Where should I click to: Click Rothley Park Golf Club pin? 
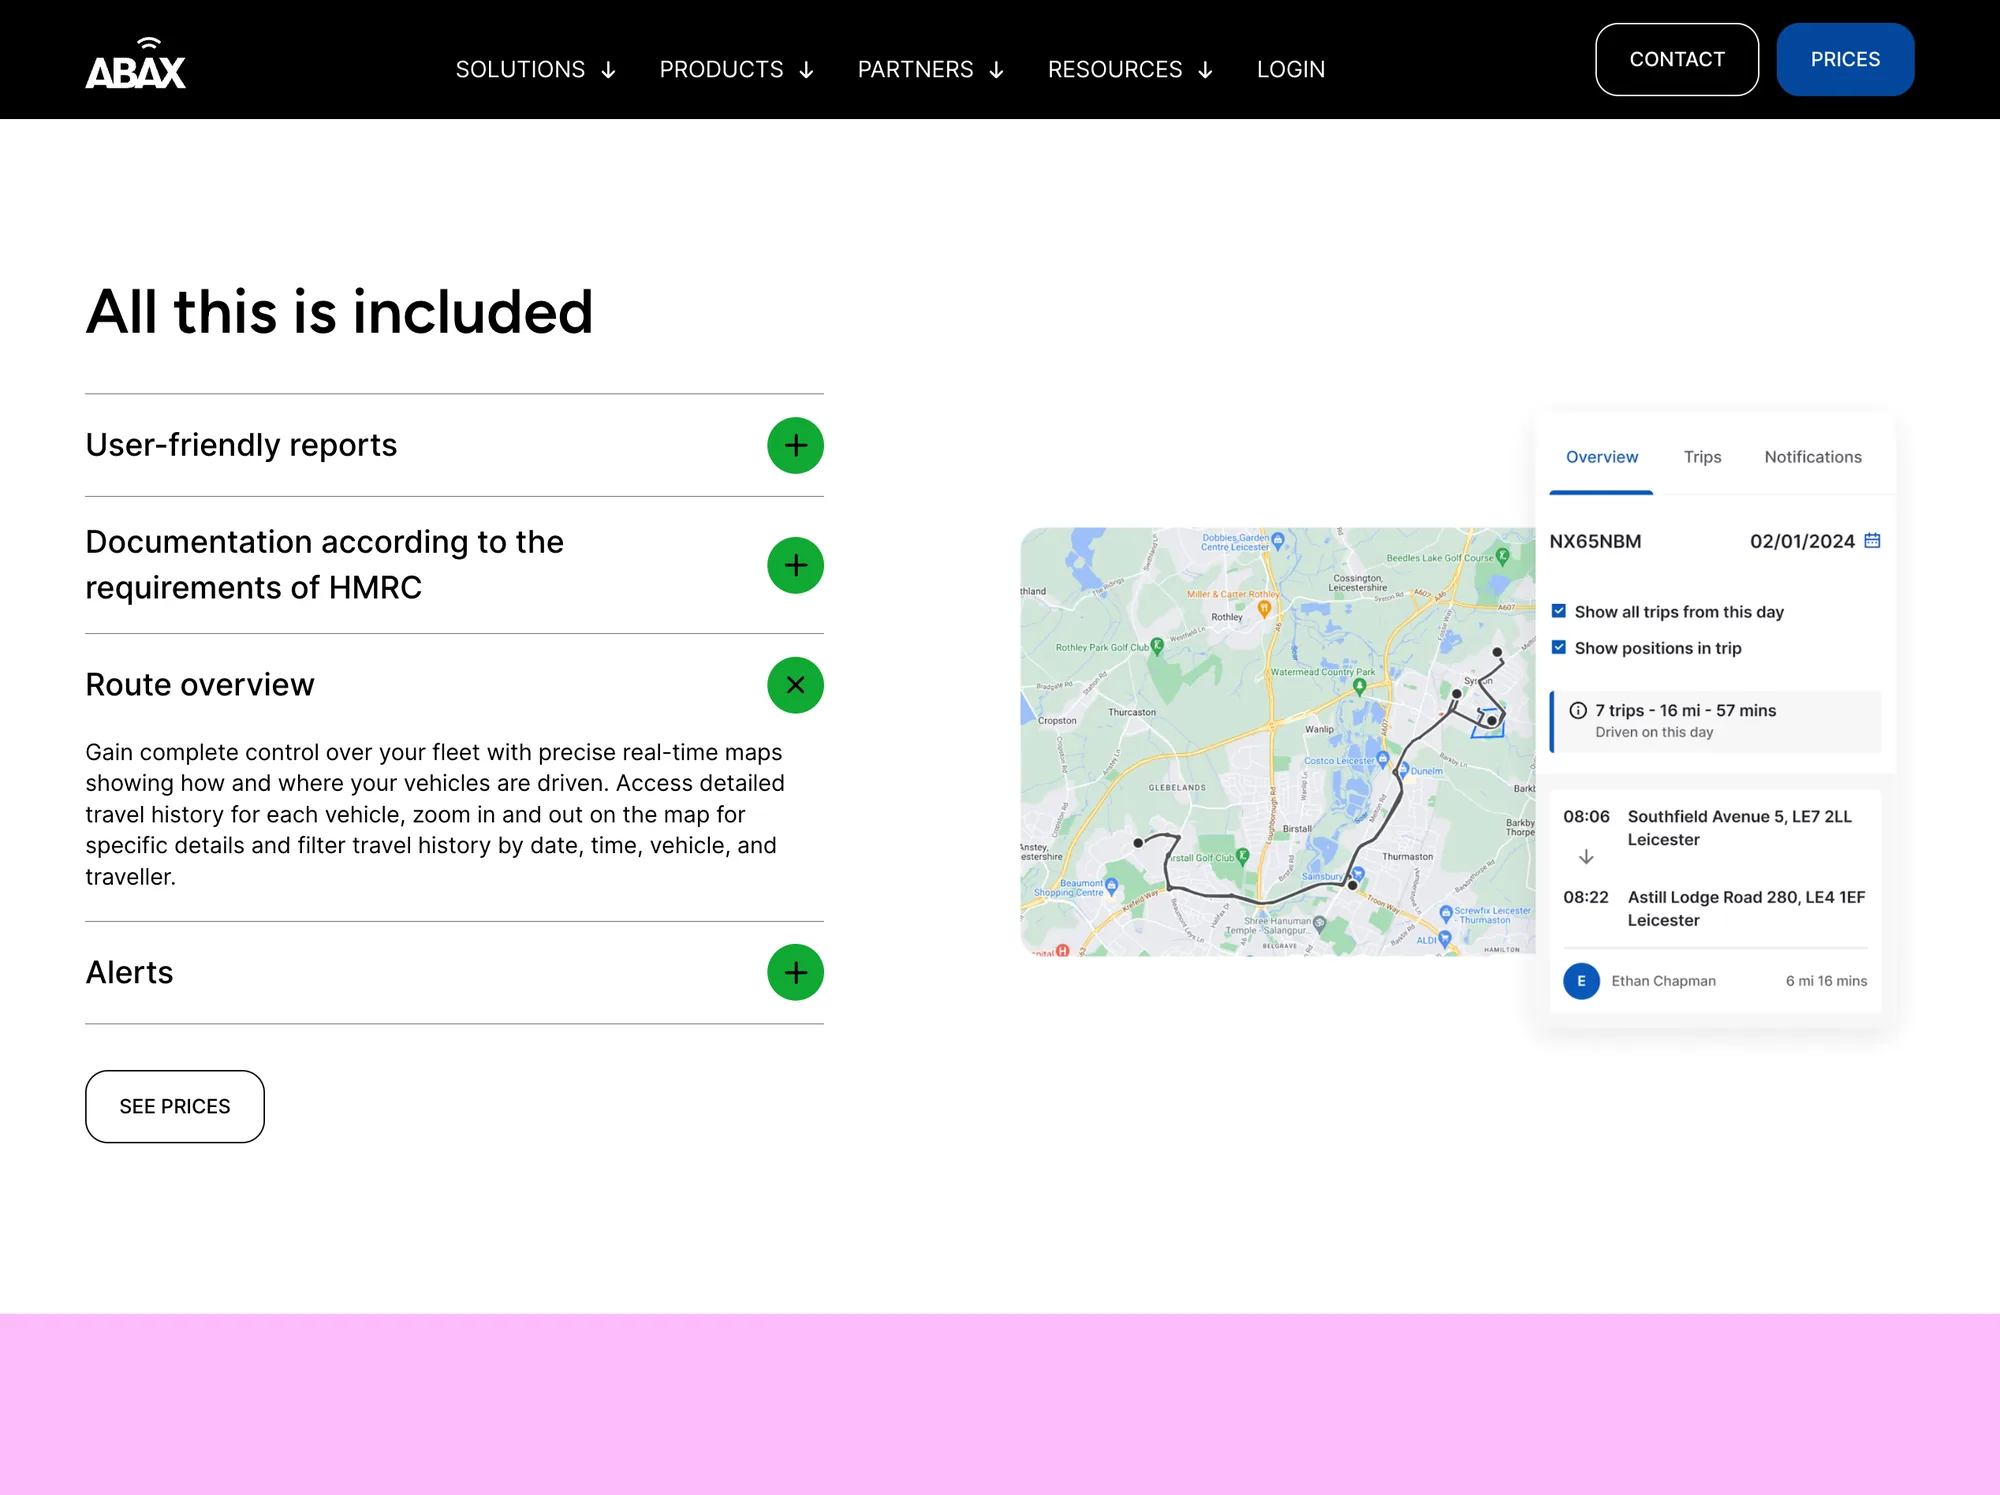1157,645
